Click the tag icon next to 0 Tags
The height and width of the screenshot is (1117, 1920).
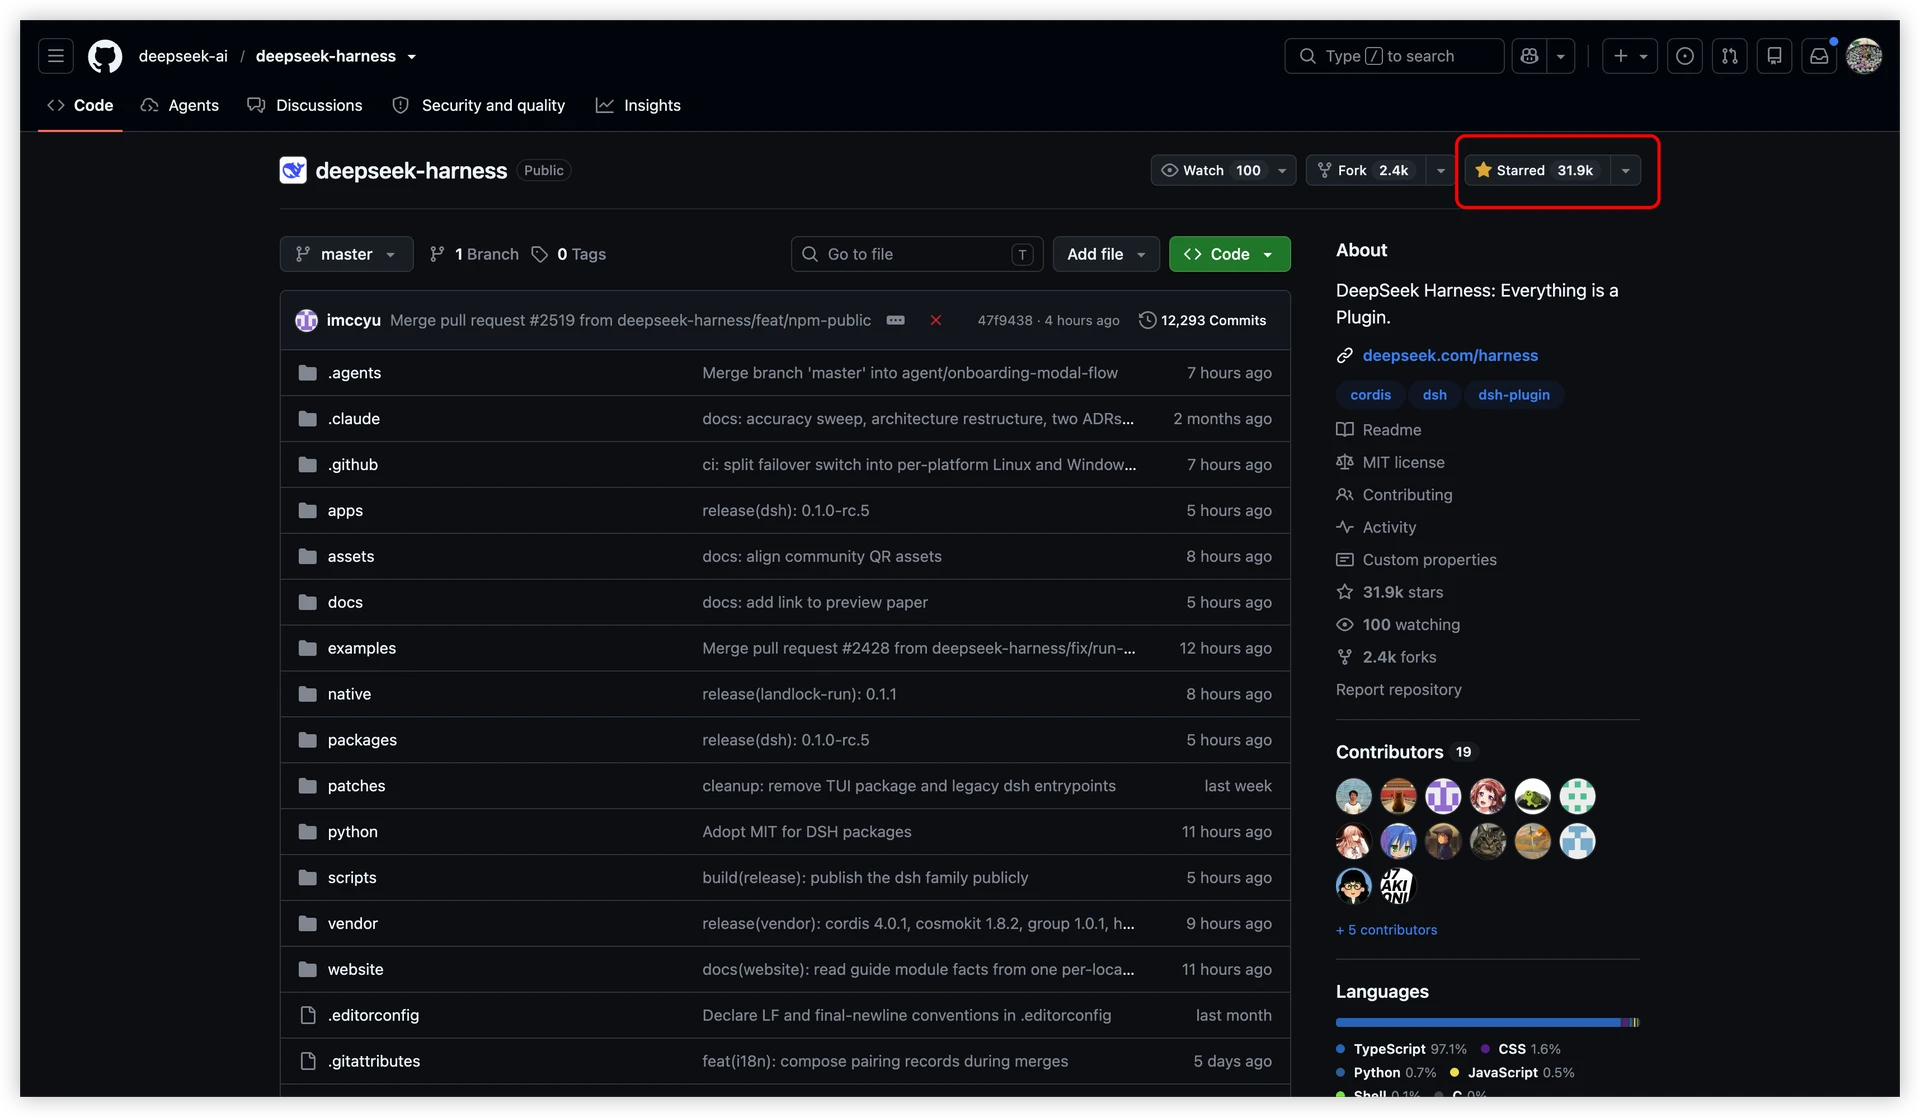pos(540,254)
